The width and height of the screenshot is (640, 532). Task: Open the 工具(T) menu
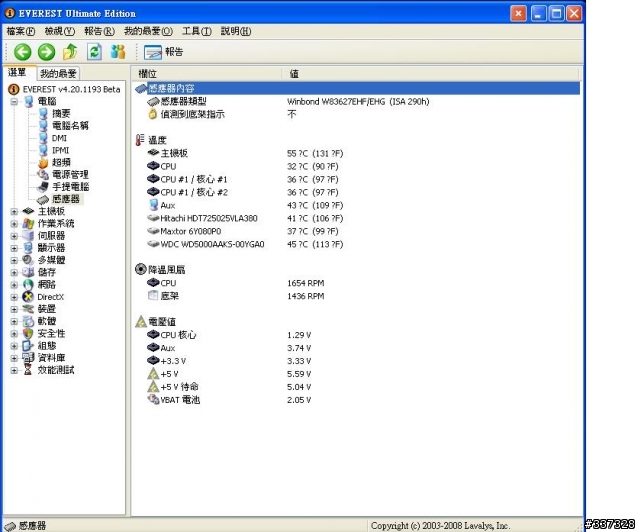click(x=197, y=31)
